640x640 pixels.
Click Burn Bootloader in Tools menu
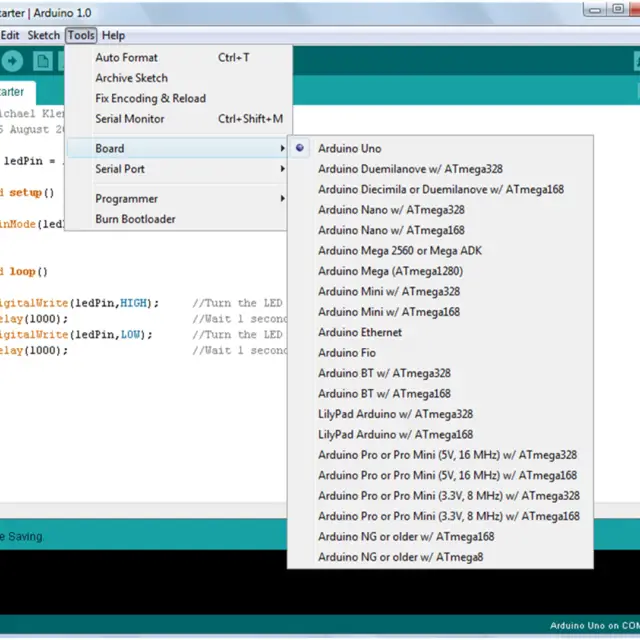click(x=135, y=219)
